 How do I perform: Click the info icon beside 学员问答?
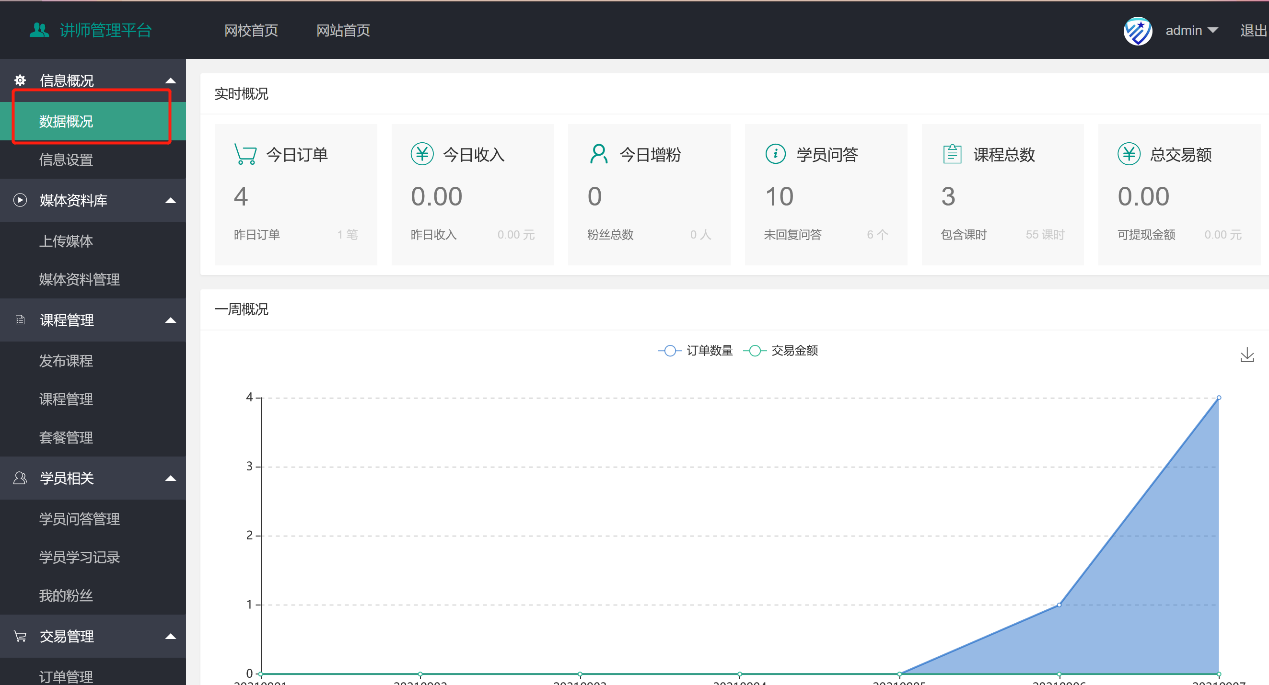click(775, 154)
